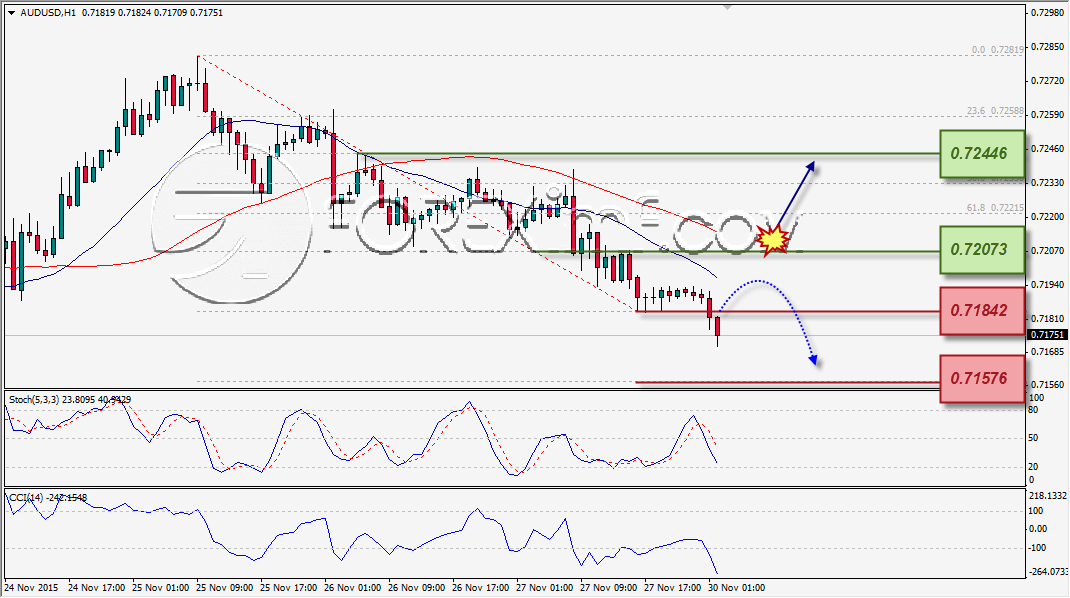
Task: Click the 0.72460 price scale value
Action: pyautogui.click(x=1047, y=149)
